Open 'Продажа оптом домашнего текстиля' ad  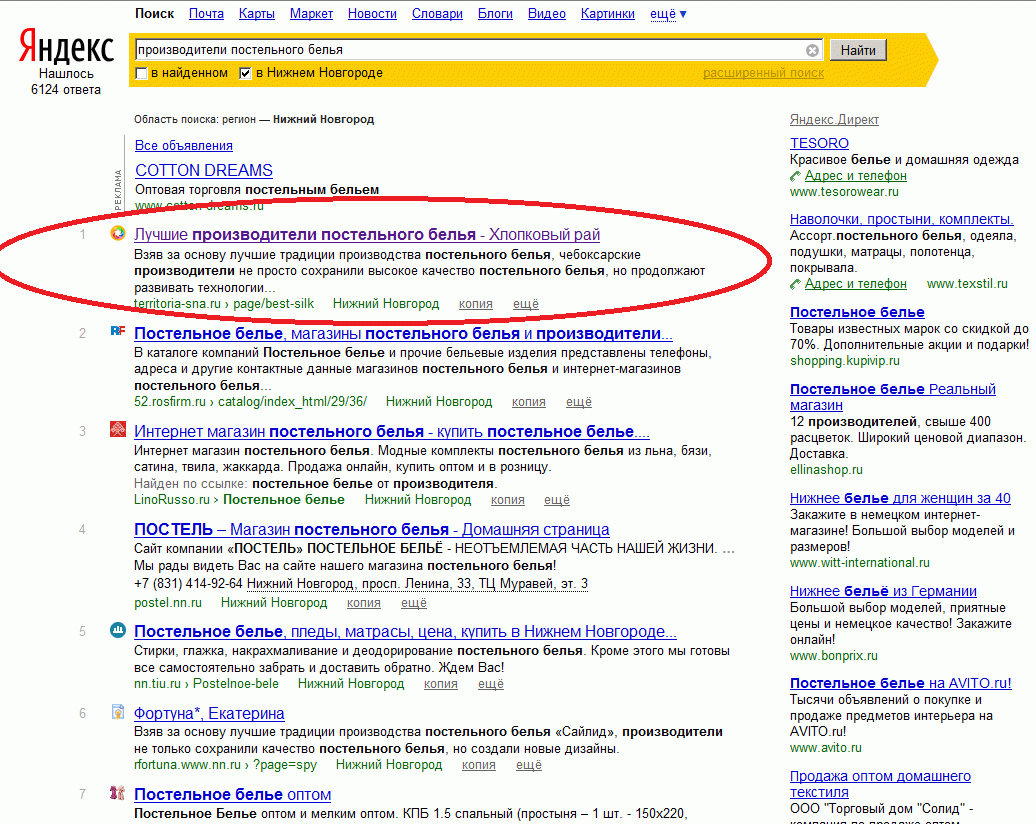click(x=880, y=784)
